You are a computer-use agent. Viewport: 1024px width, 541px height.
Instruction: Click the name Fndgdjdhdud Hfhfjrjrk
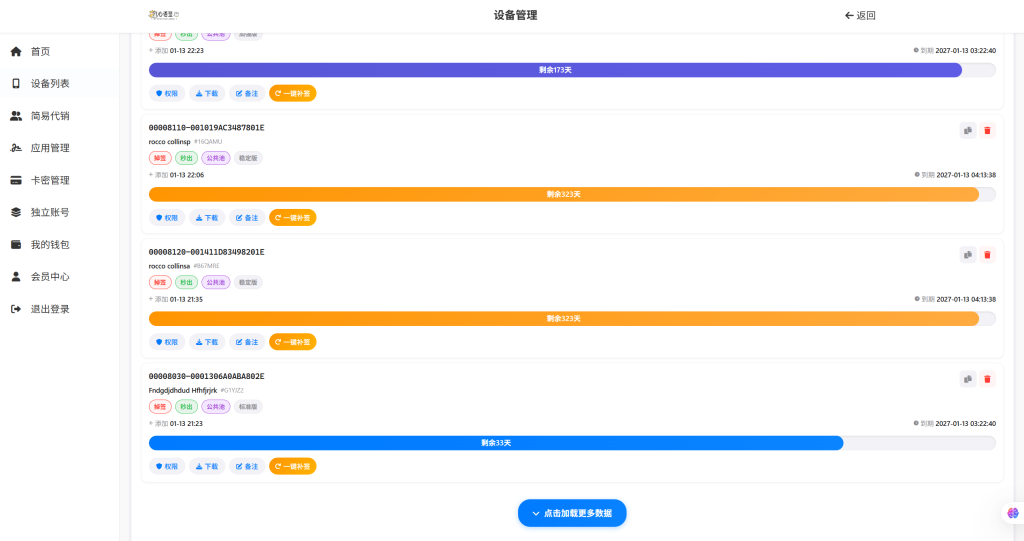click(183, 390)
